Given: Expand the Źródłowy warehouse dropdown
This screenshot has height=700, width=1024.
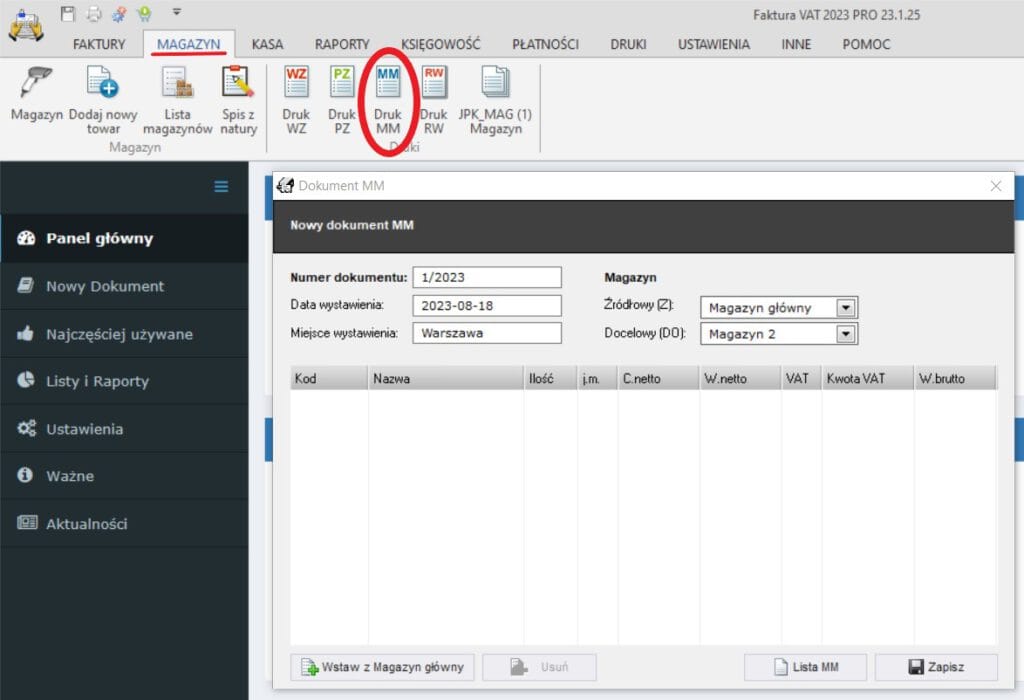Looking at the screenshot, I should (x=845, y=308).
